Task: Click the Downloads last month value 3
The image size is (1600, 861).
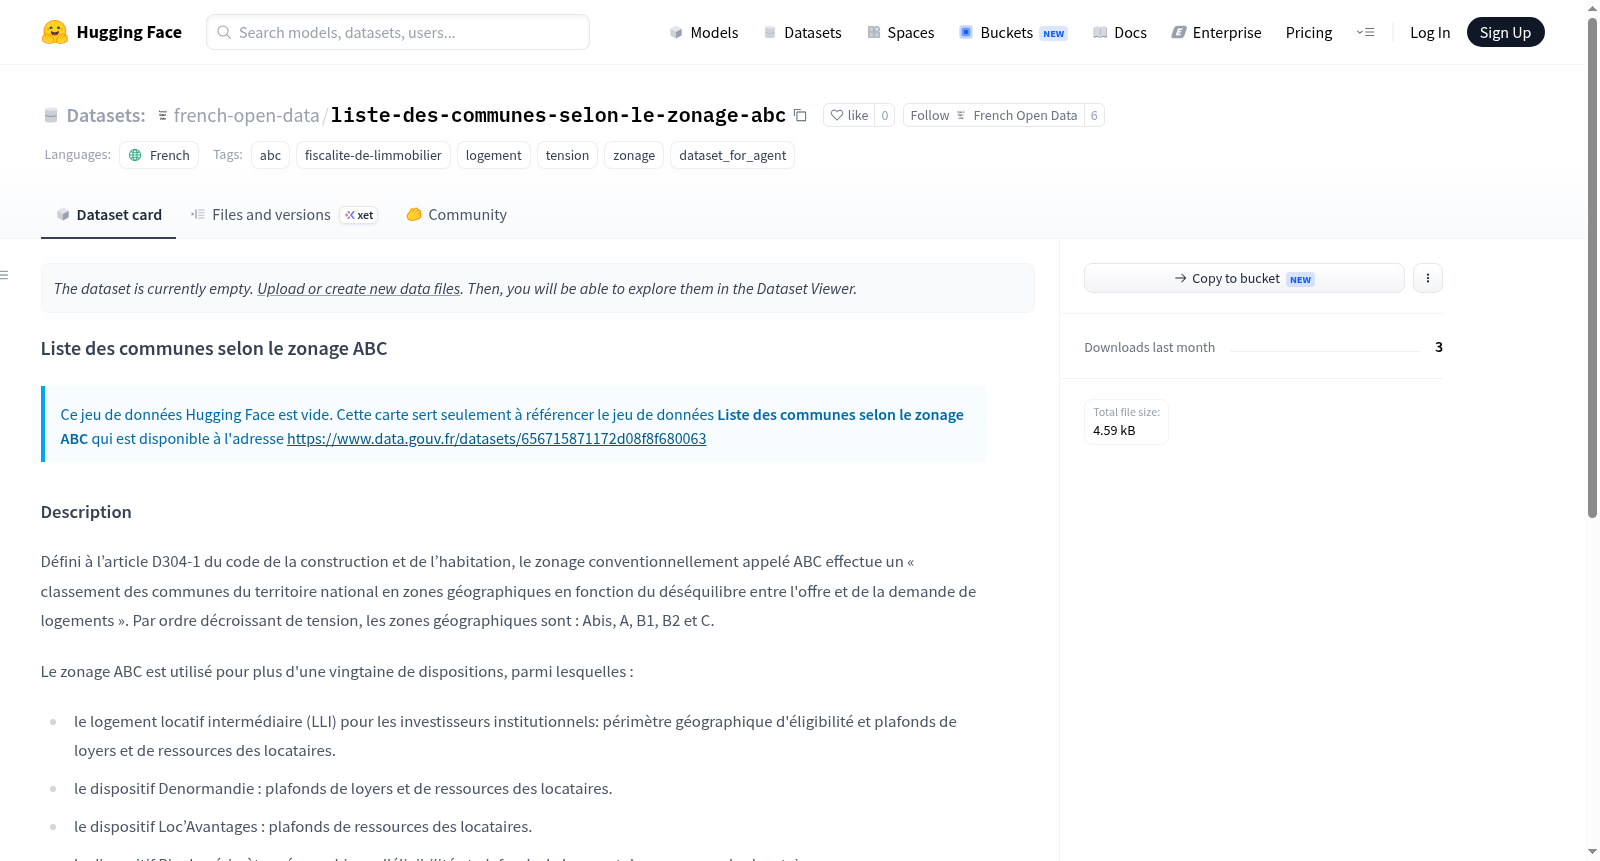Action: coord(1439,347)
